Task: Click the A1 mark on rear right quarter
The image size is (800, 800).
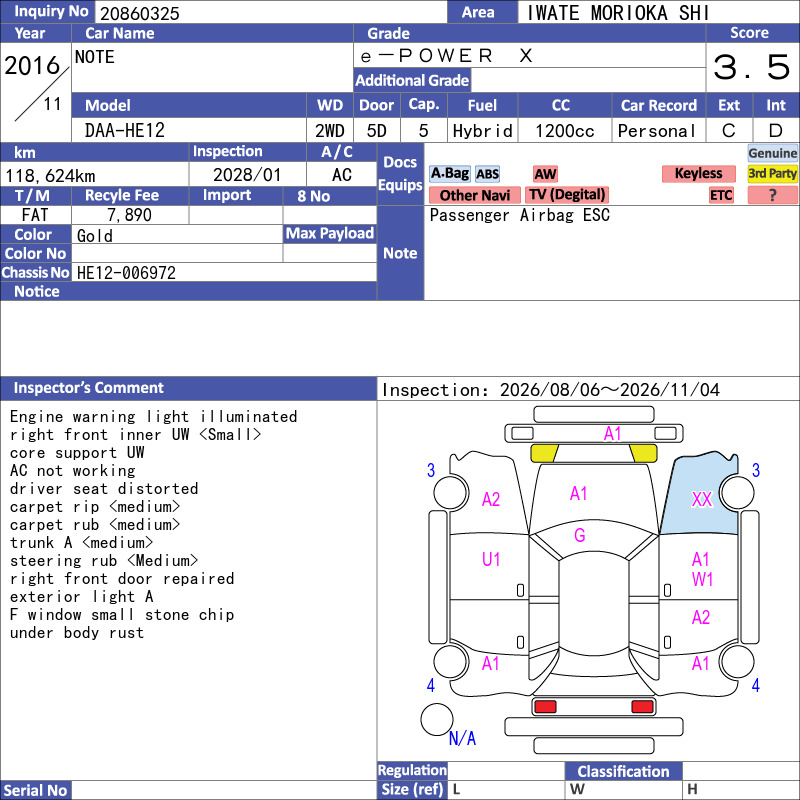Action: click(x=701, y=663)
